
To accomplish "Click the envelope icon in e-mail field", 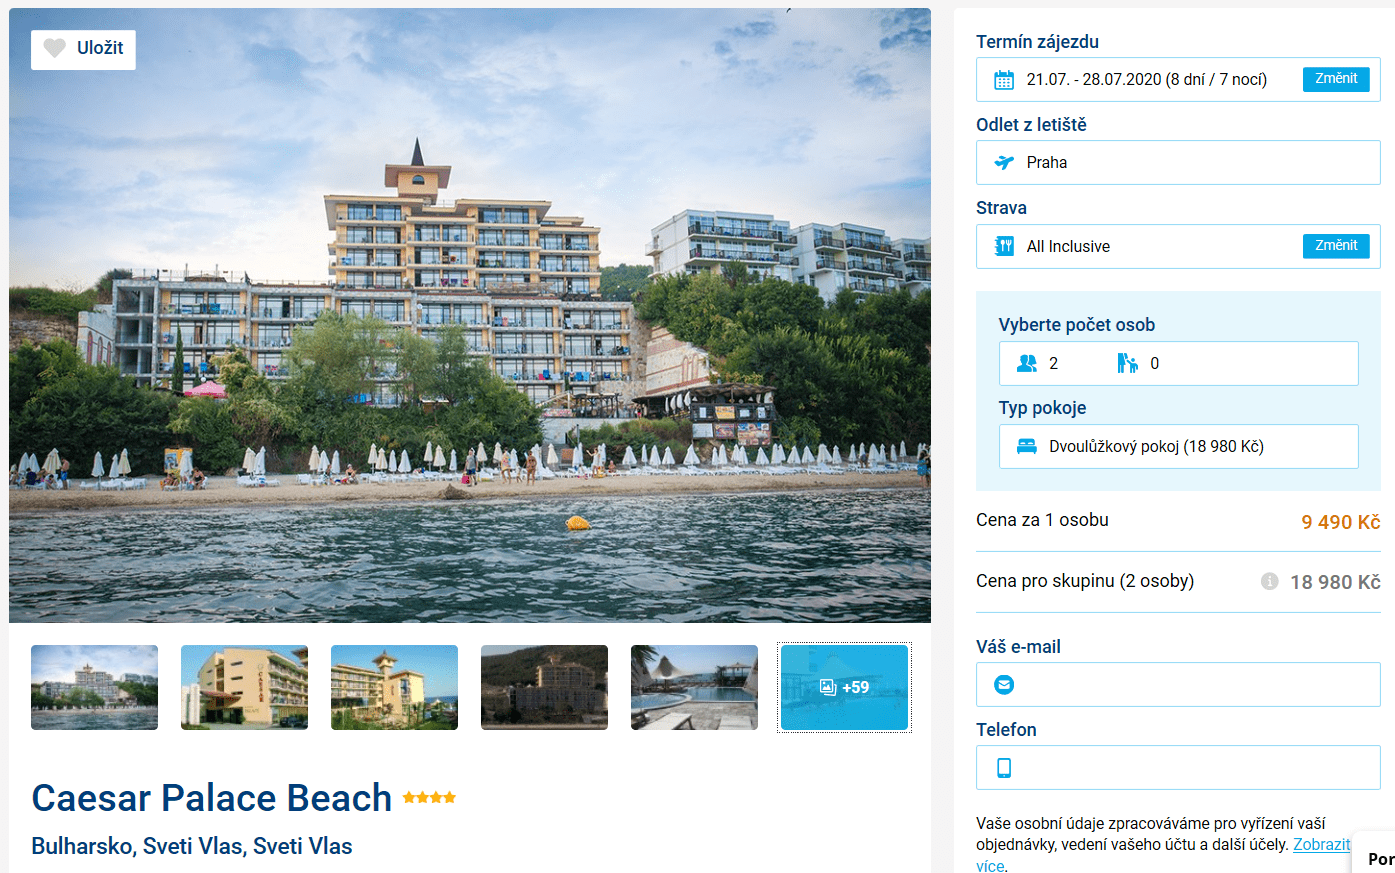I will pyautogui.click(x=1004, y=685).
